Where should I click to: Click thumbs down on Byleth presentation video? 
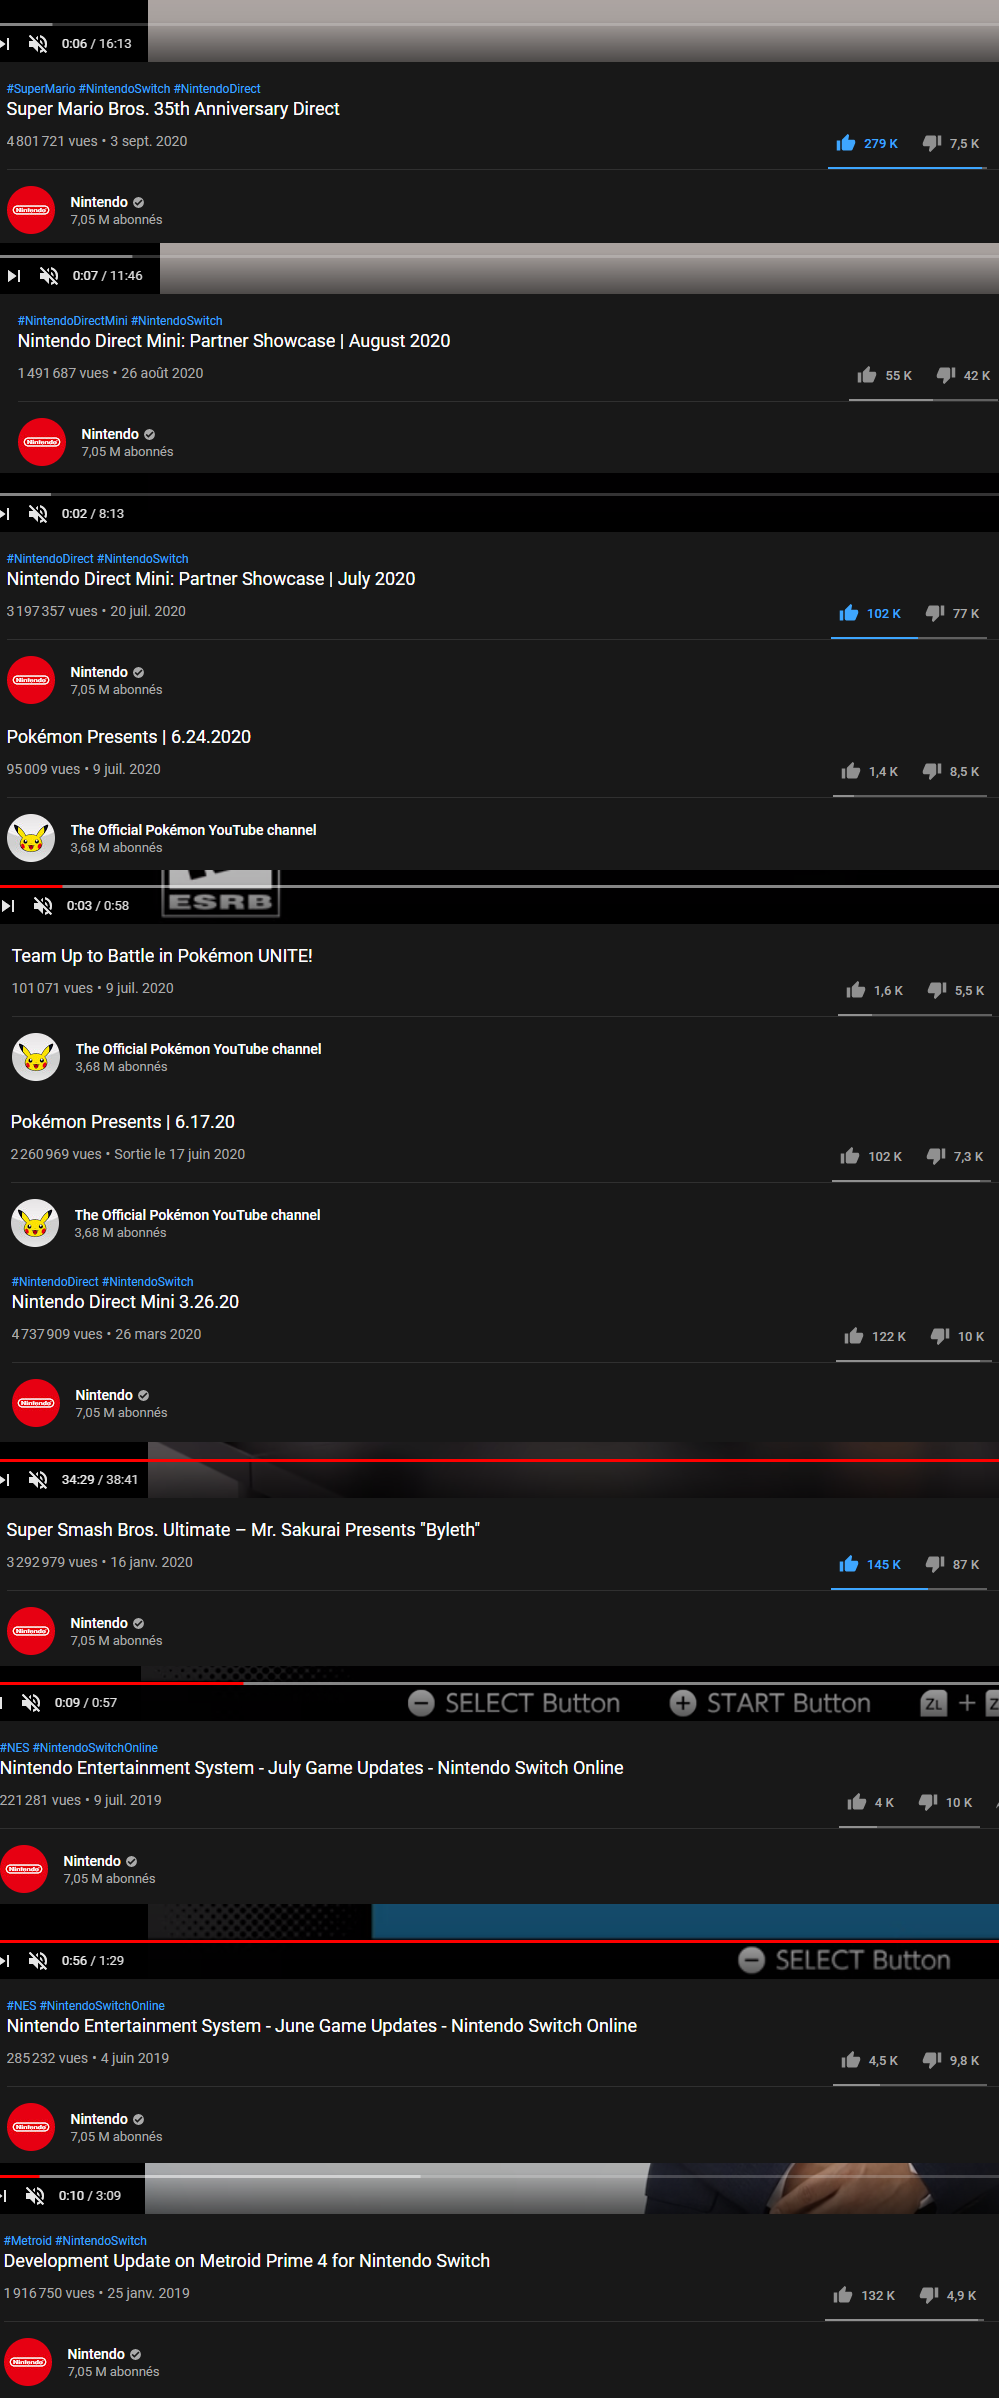point(935,1564)
